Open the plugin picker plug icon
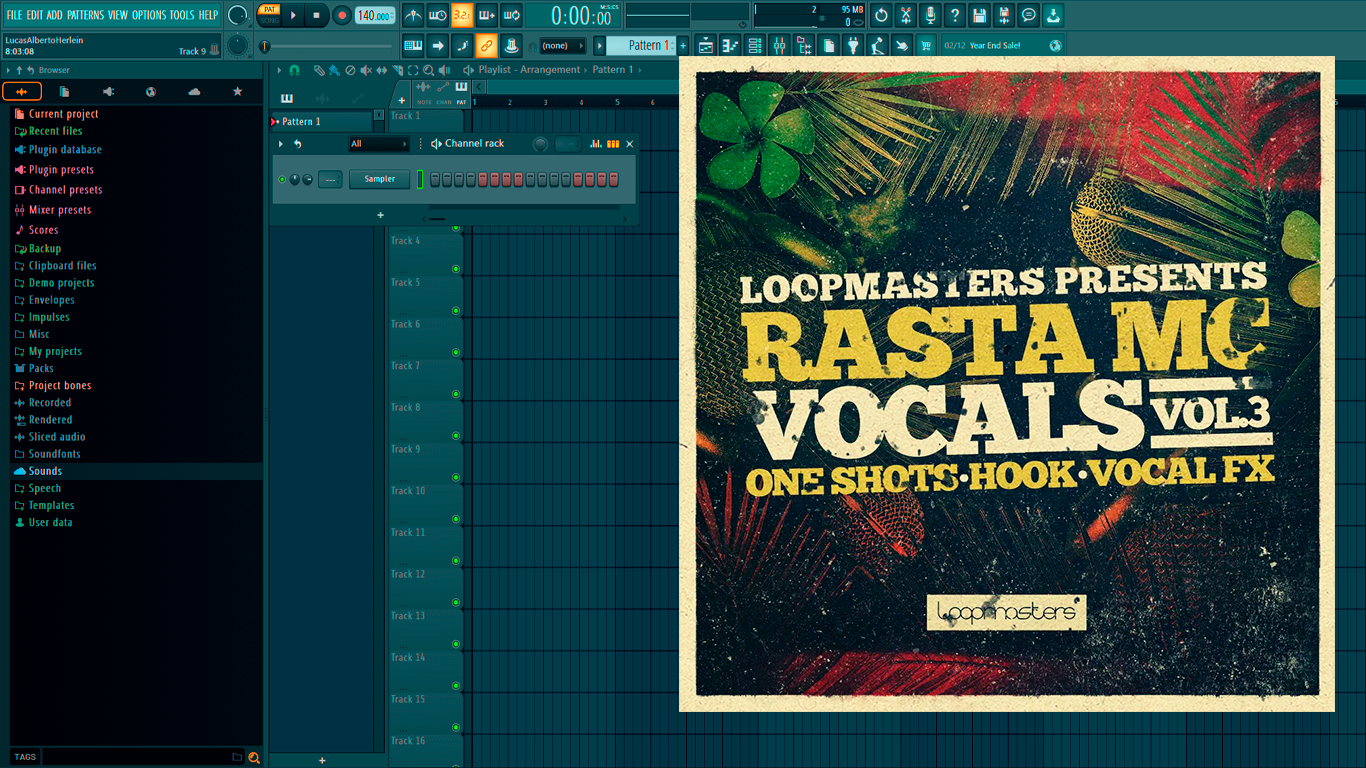This screenshot has width=1366, height=768. pyautogui.click(x=853, y=45)
